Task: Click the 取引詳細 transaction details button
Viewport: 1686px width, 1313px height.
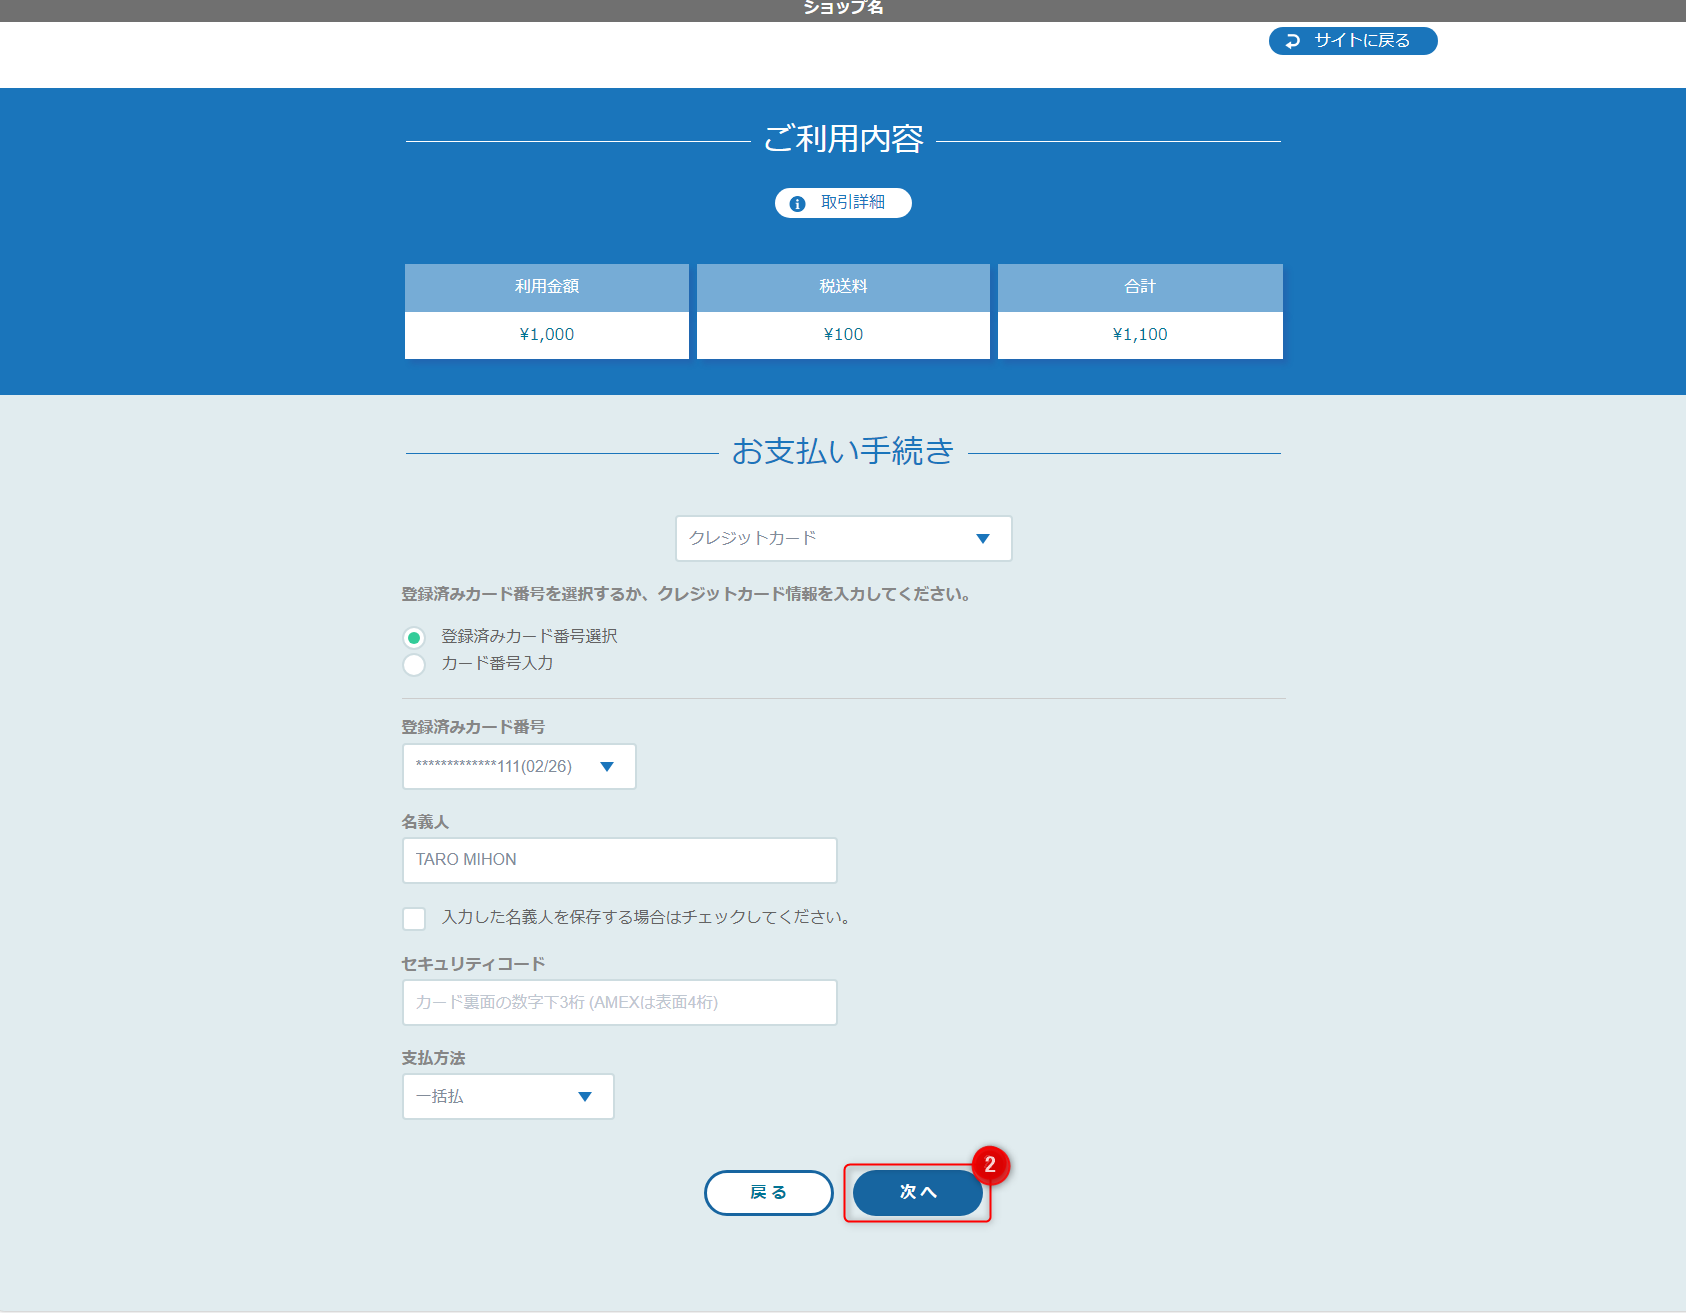Action: (842, 203)
